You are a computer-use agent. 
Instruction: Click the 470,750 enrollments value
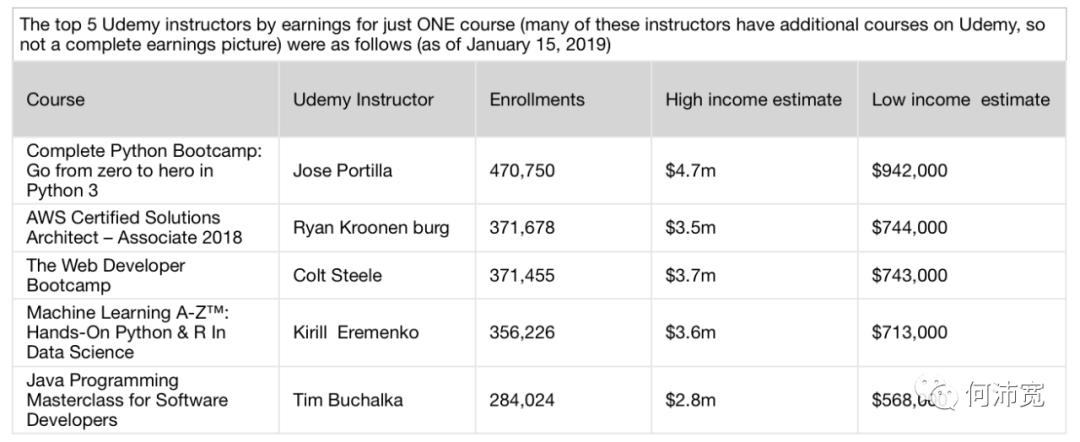coord(522,171)
